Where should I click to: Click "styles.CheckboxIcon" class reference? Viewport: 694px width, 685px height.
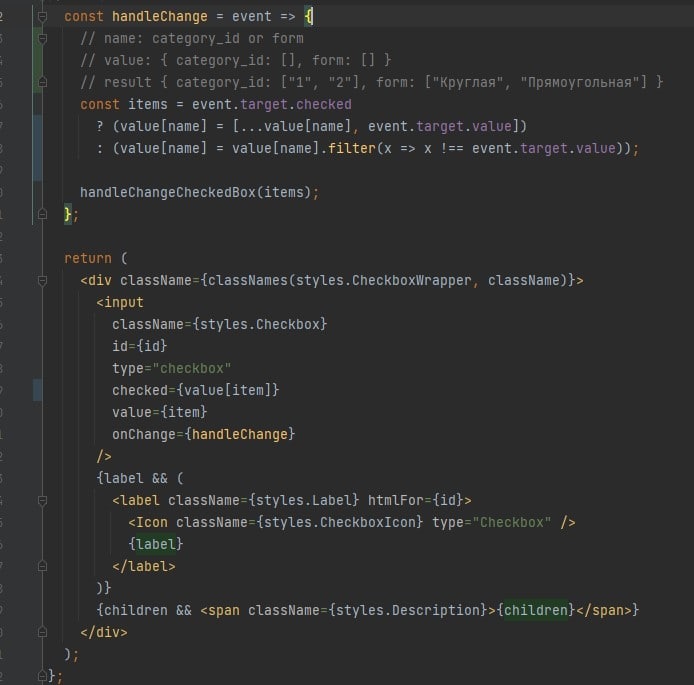[x=339, y=523]
